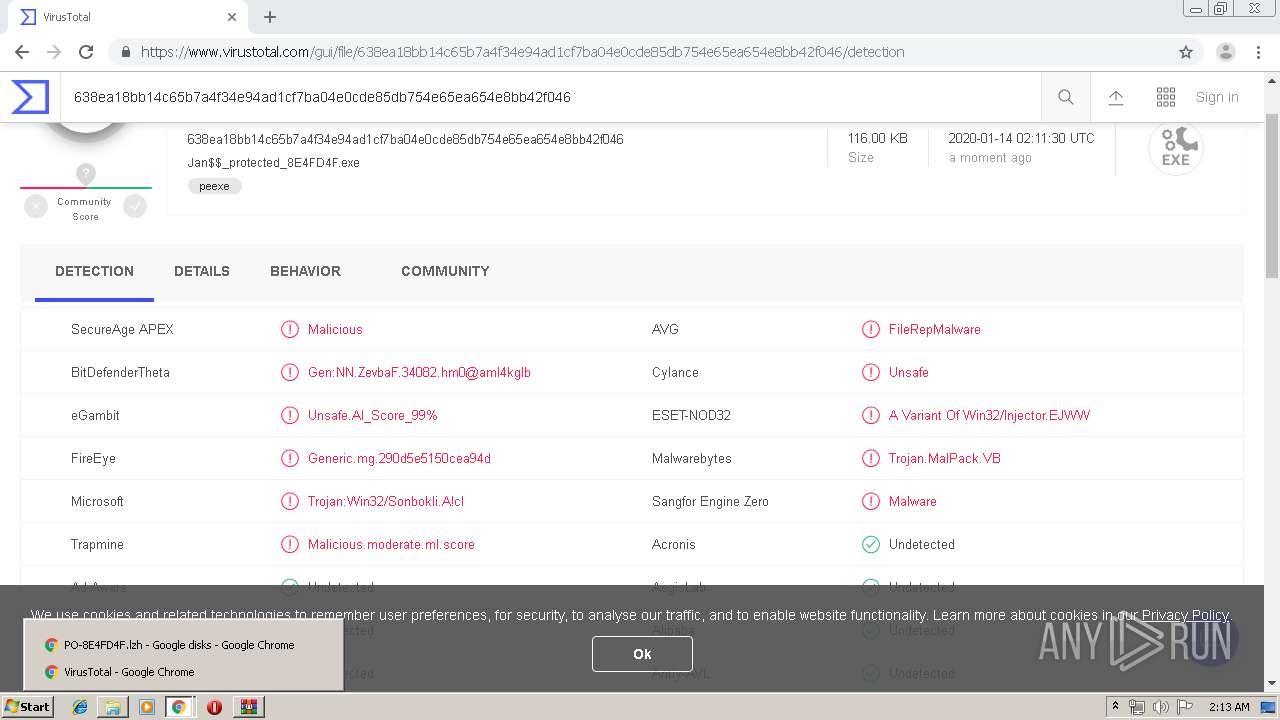Select the 116.00 KB size value

tap(878, 138)
